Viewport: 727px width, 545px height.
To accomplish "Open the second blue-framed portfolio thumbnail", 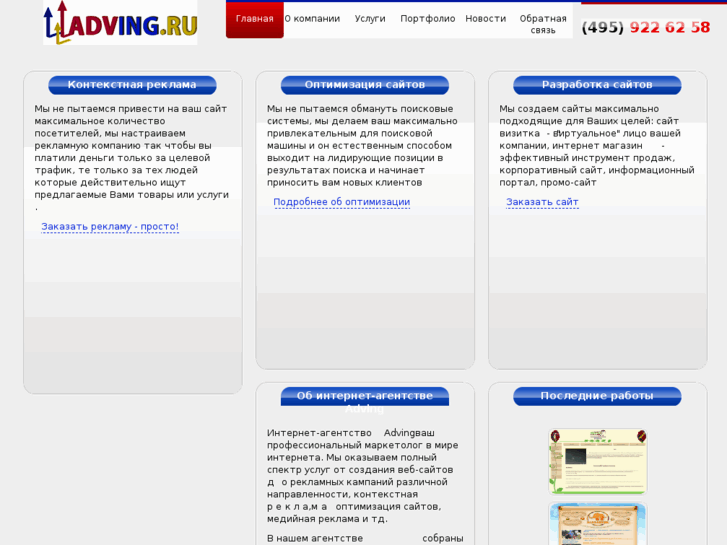I will 598,524.
